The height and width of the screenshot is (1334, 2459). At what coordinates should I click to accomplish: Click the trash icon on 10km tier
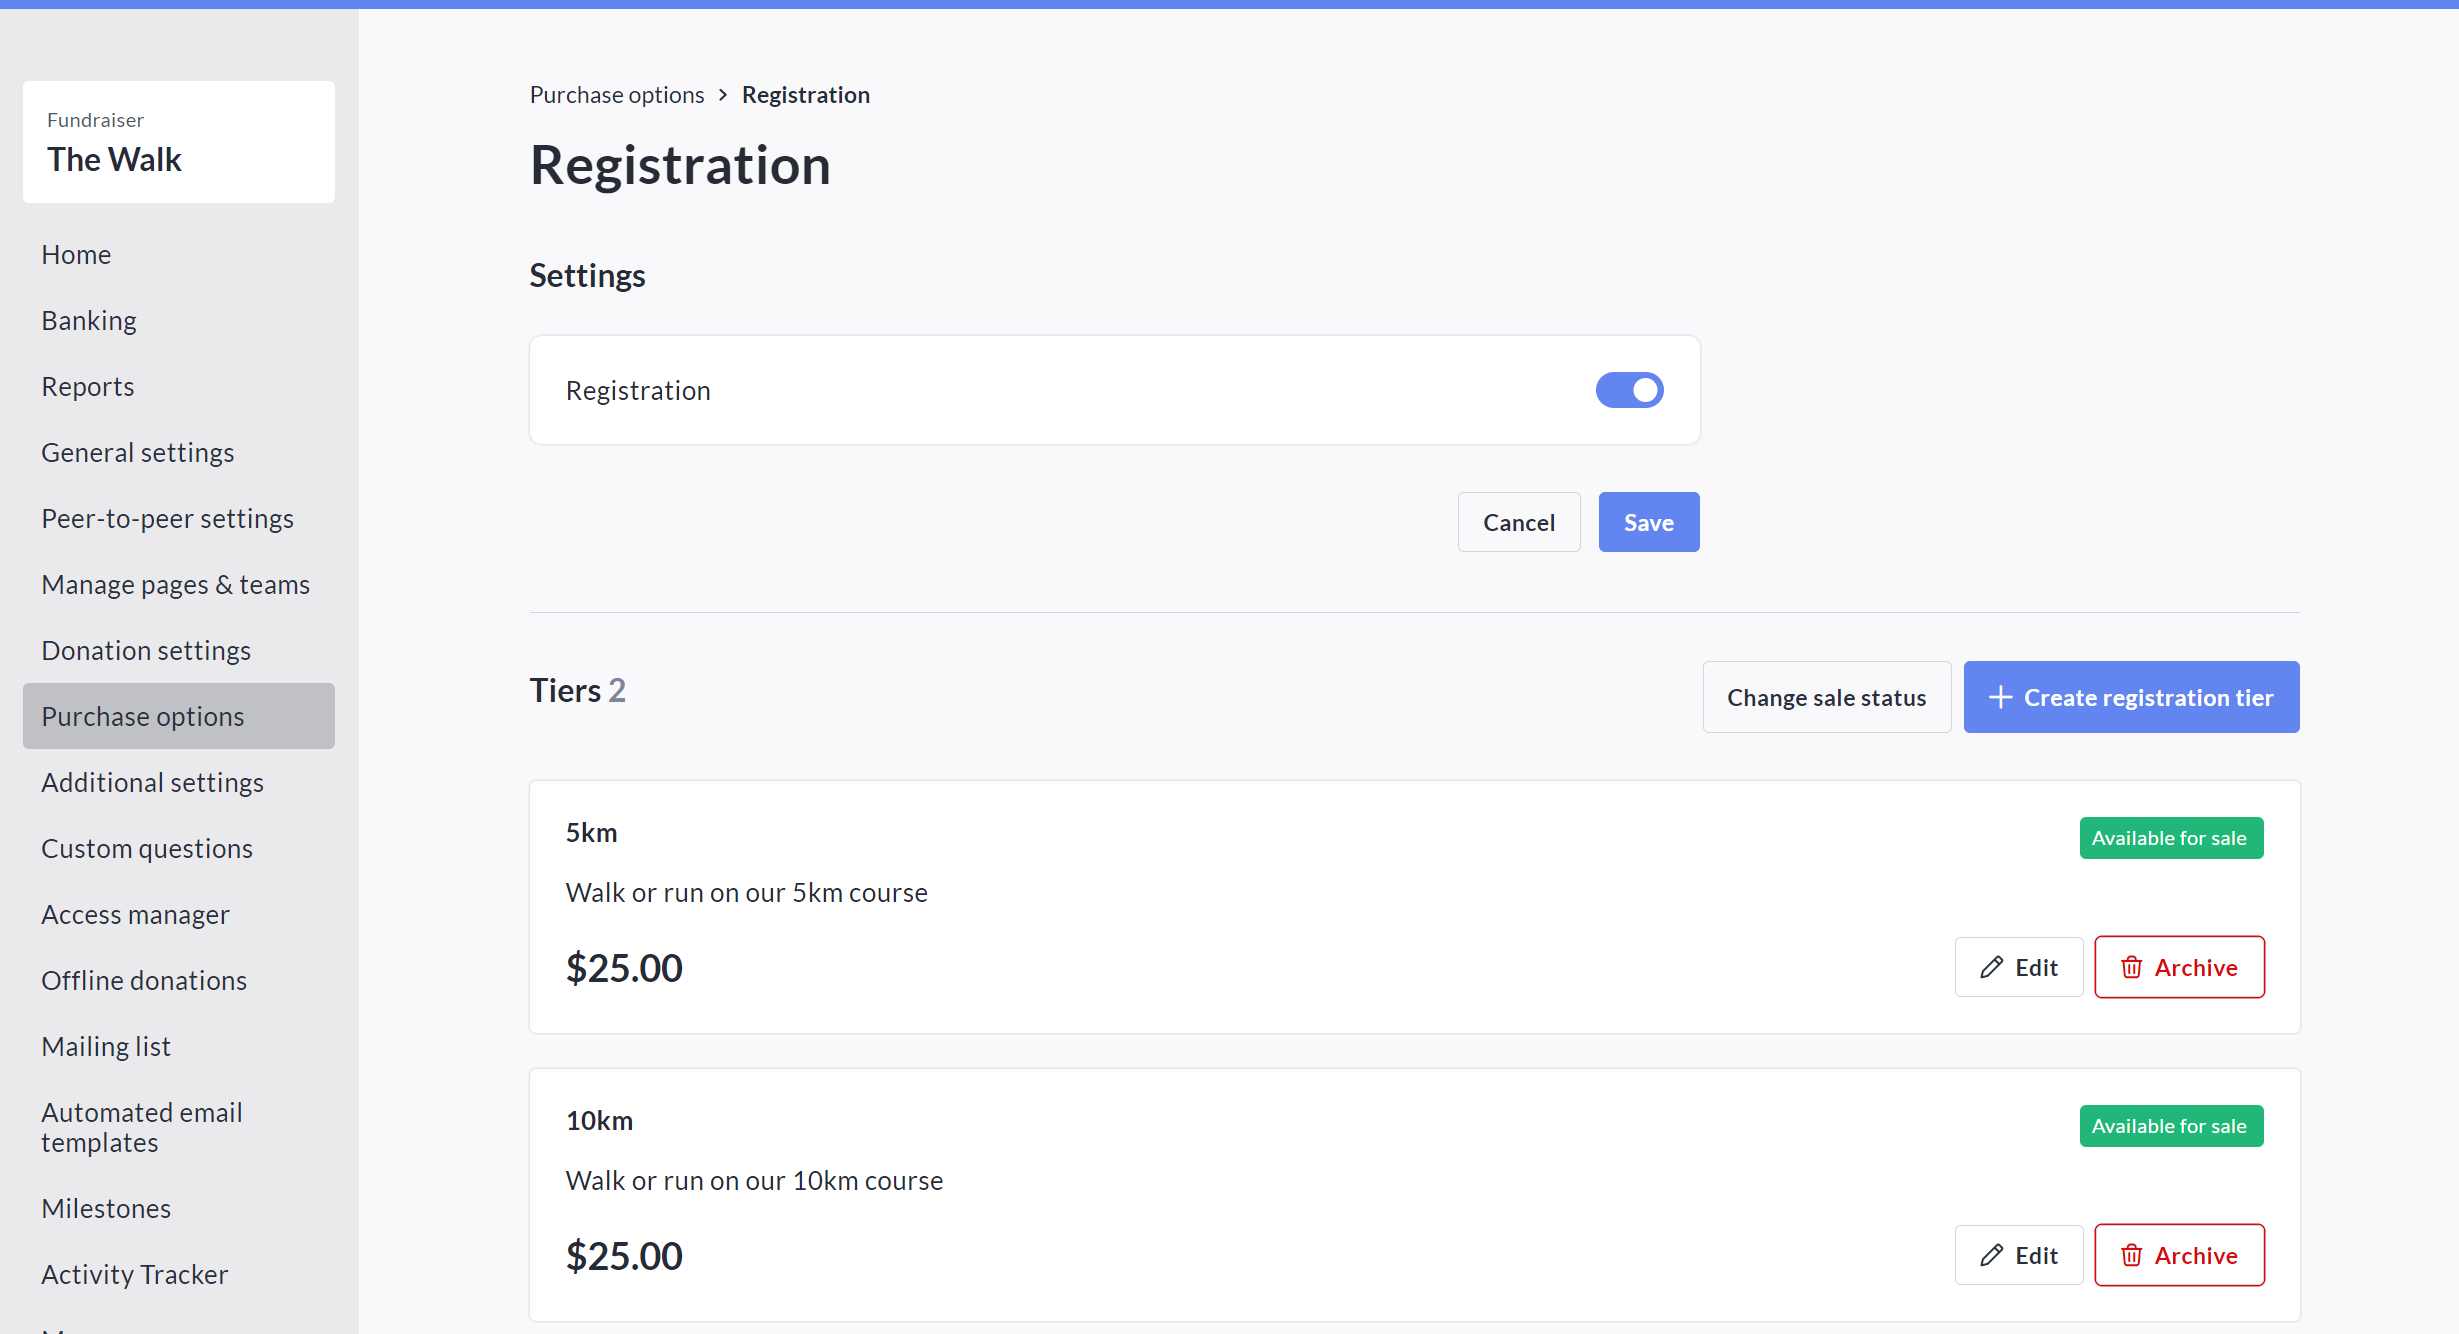tap(2131, 1255)
